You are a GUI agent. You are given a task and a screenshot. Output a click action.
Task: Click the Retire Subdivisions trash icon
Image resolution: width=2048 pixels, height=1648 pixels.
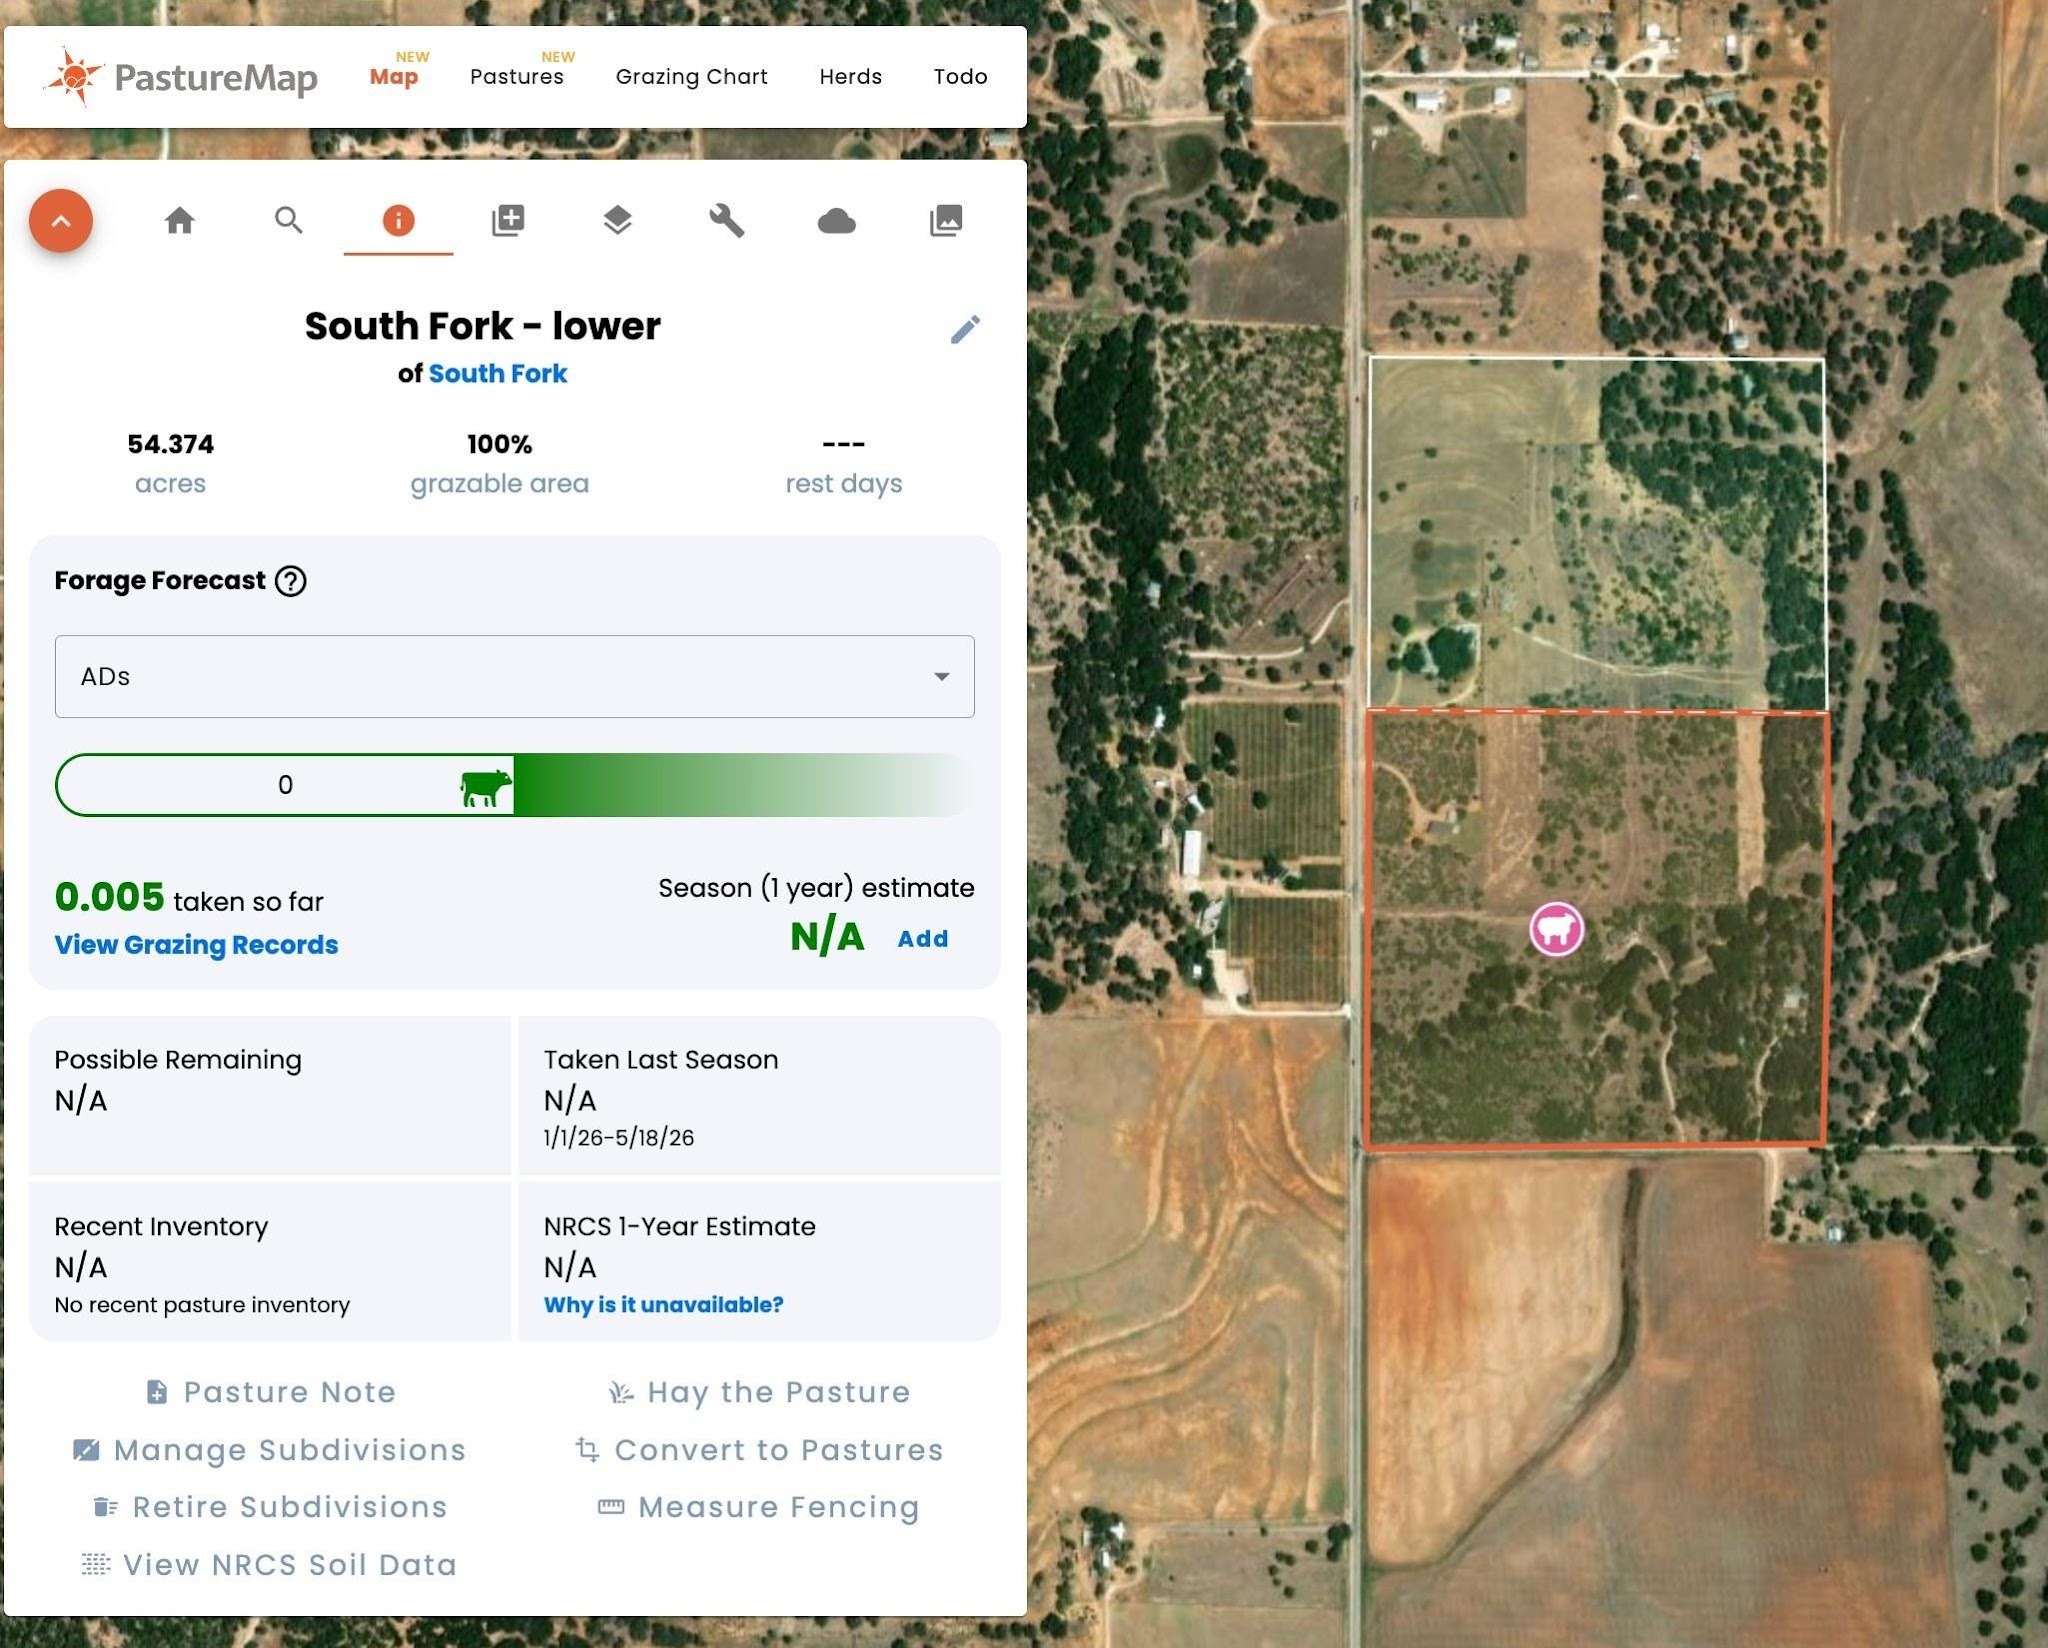pos(106,1507)
